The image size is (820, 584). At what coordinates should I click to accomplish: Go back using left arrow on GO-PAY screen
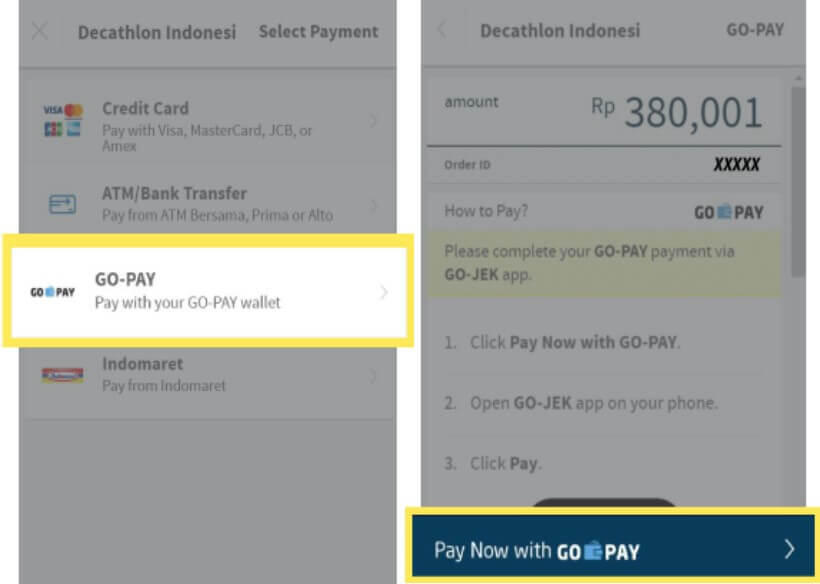pos(442,30)
